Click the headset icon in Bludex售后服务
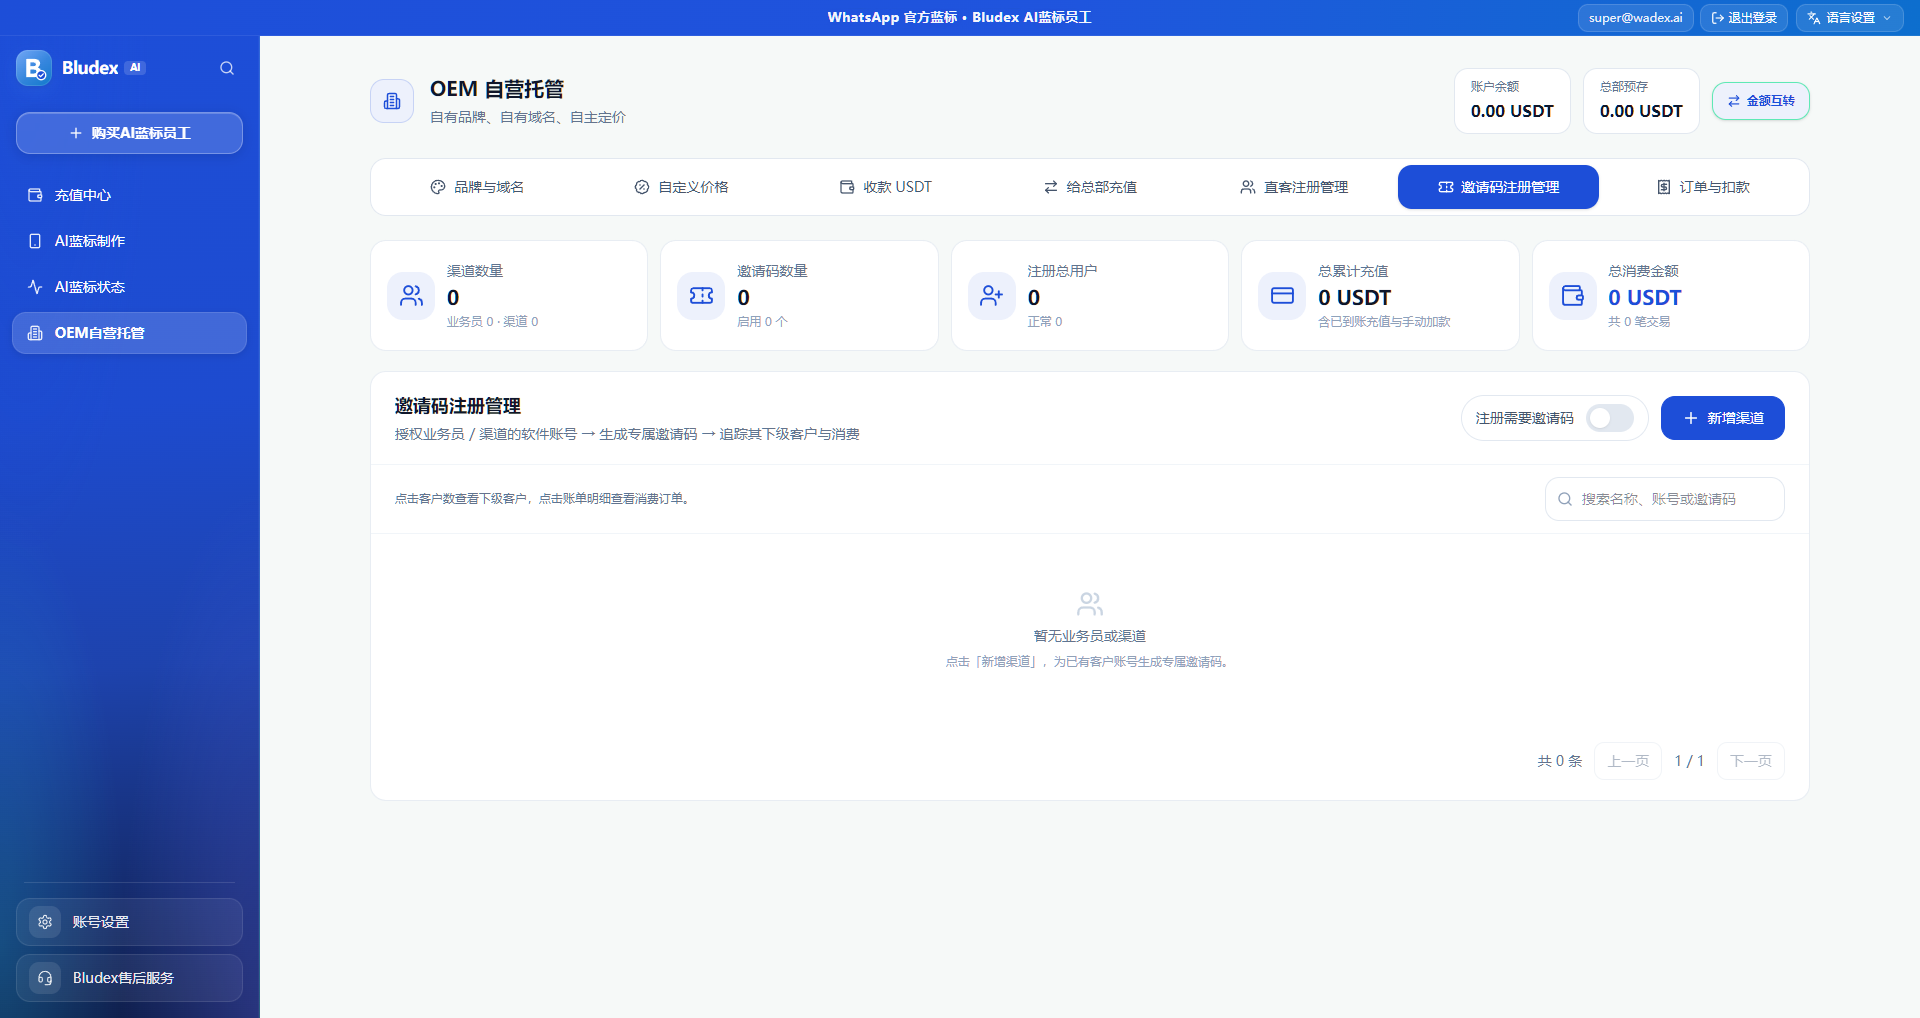The height and width of the screenshot is (1018, 1920). pyautogui.click(x=45, y=978)
